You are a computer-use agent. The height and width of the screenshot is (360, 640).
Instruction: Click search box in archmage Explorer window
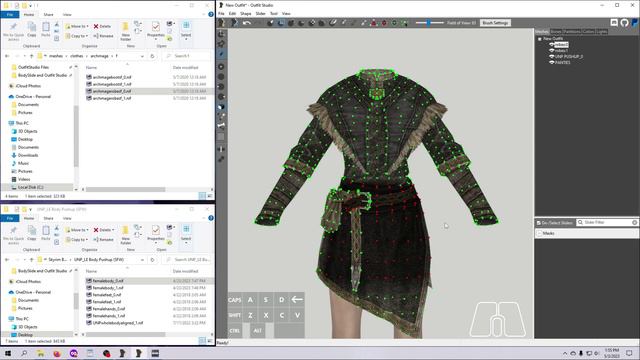[187, 56]
